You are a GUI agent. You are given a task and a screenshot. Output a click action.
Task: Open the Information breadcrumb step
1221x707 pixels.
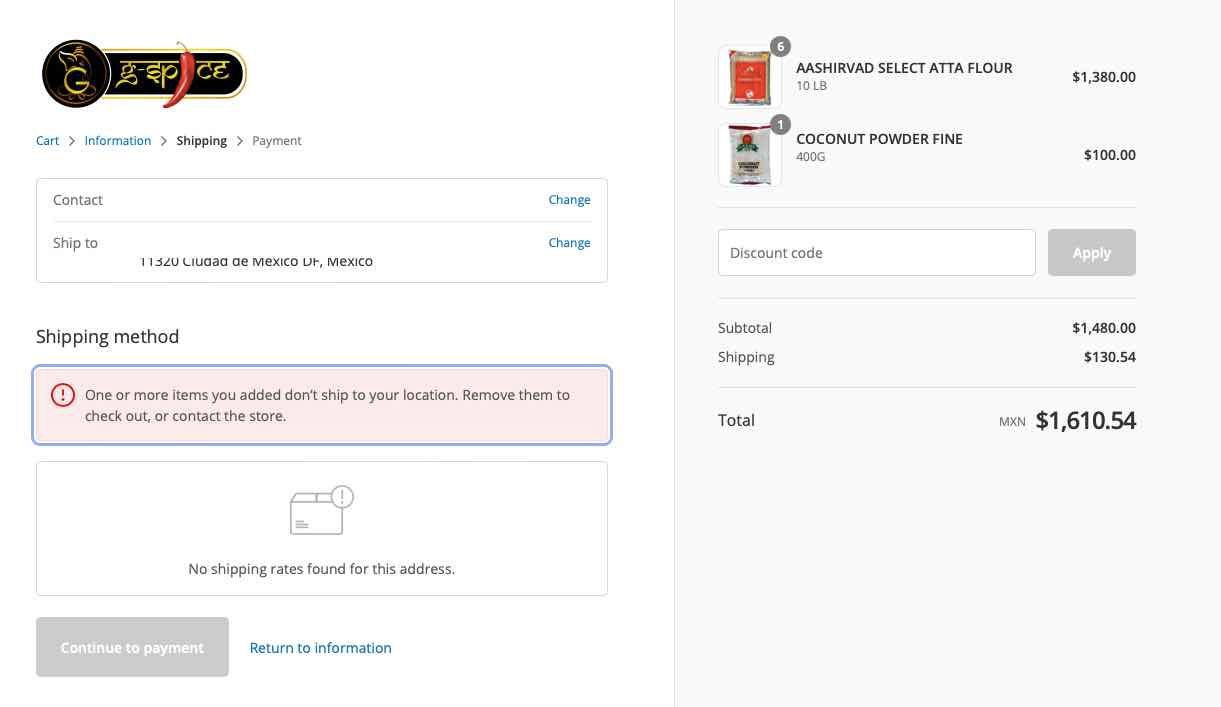pos(118,141)
